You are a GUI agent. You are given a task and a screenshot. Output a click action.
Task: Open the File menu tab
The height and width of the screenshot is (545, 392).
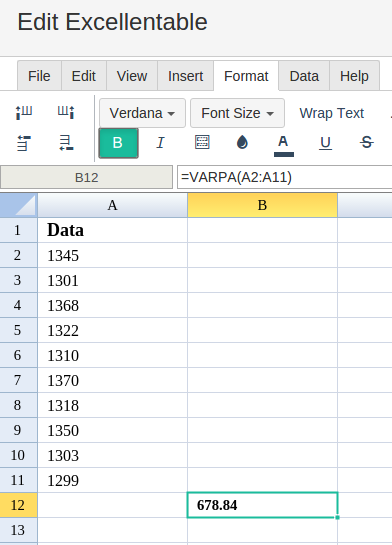(39, 76)
